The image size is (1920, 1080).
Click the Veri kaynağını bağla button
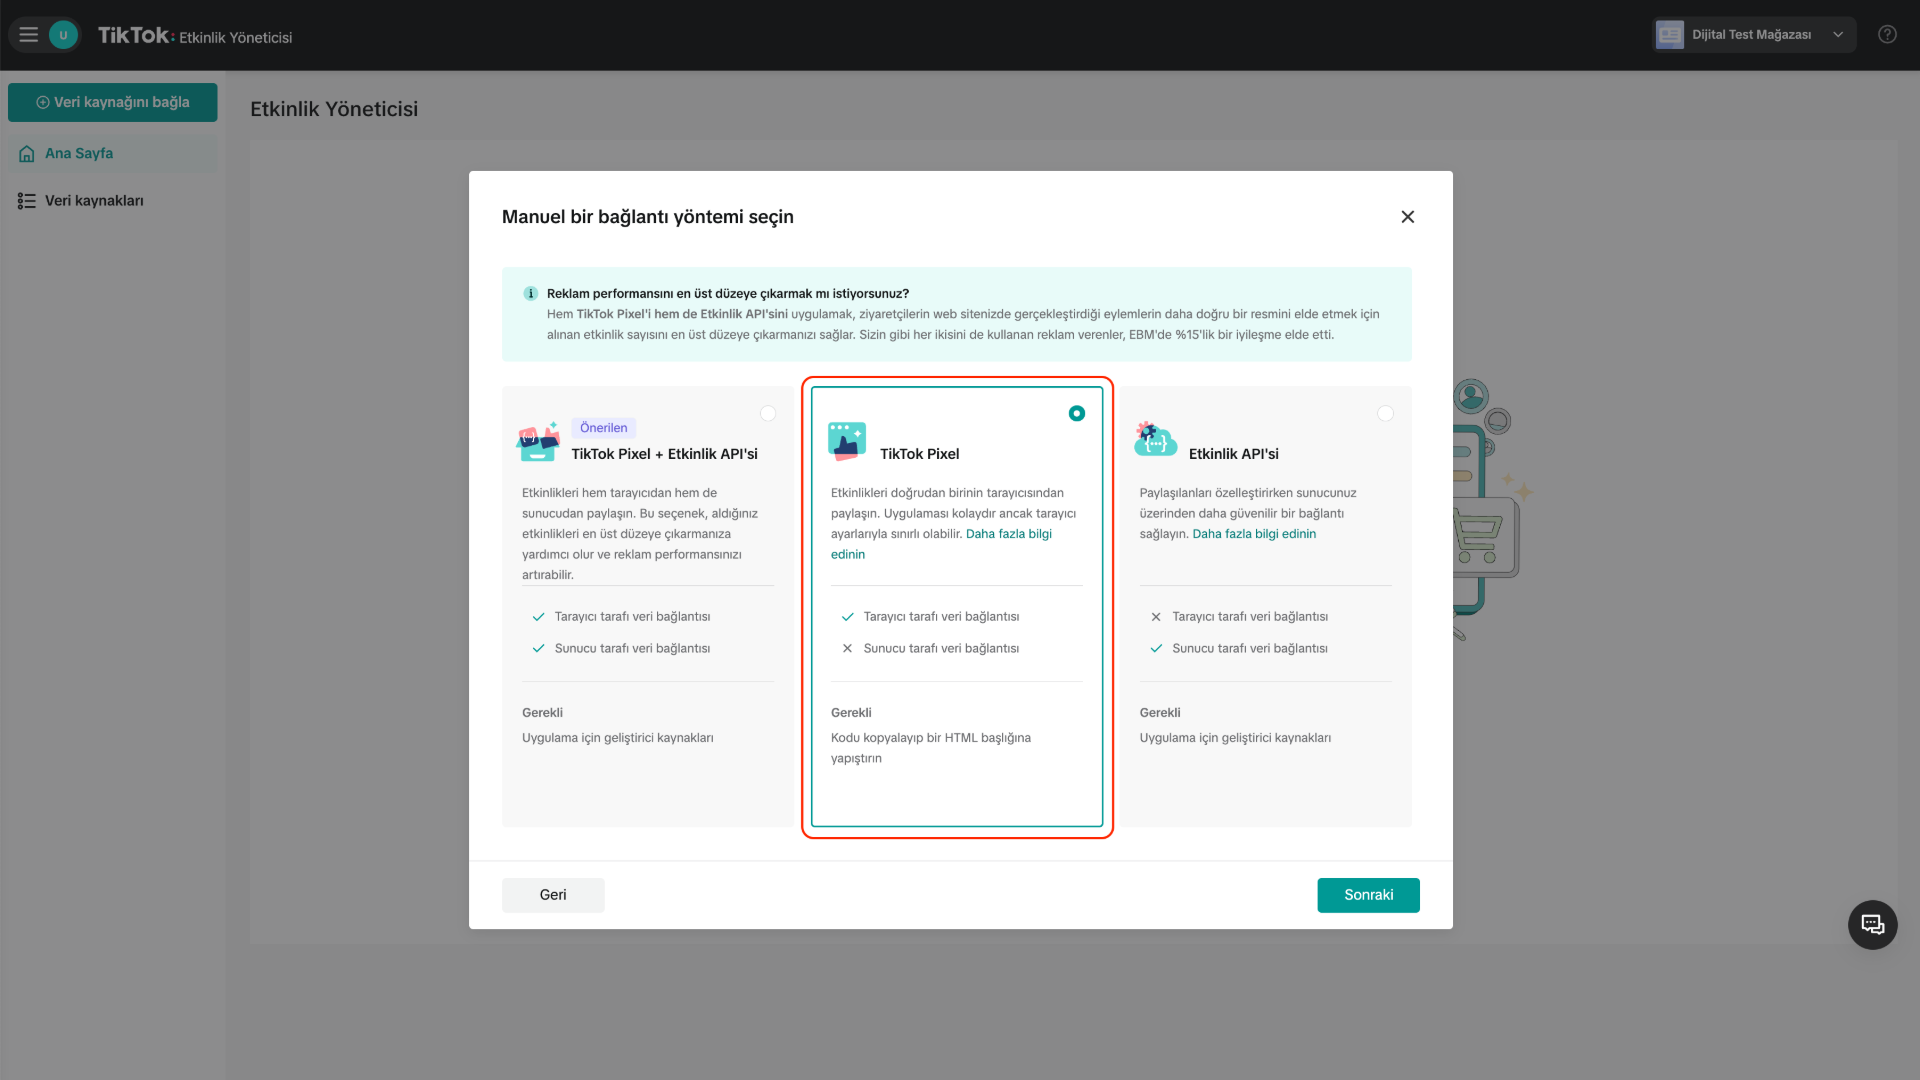[x=113, y=102]
